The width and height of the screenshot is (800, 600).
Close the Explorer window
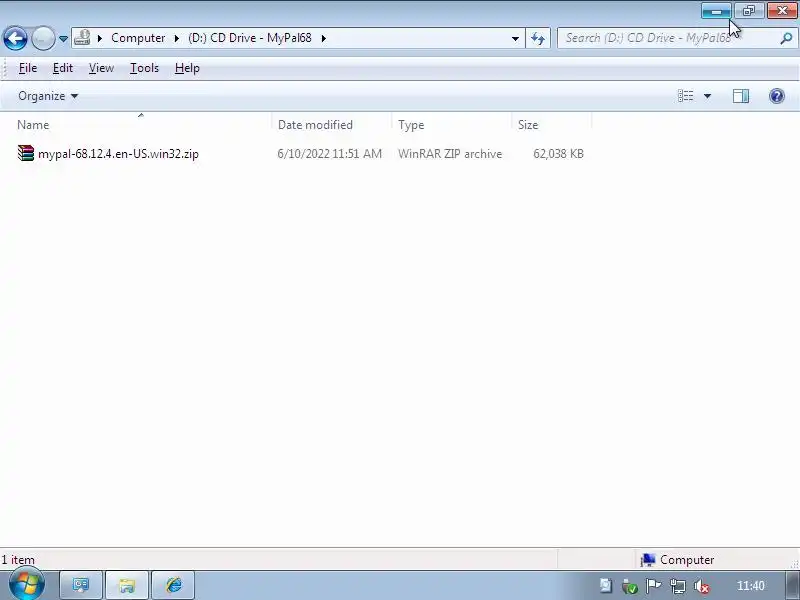click(x=782, y=10)
